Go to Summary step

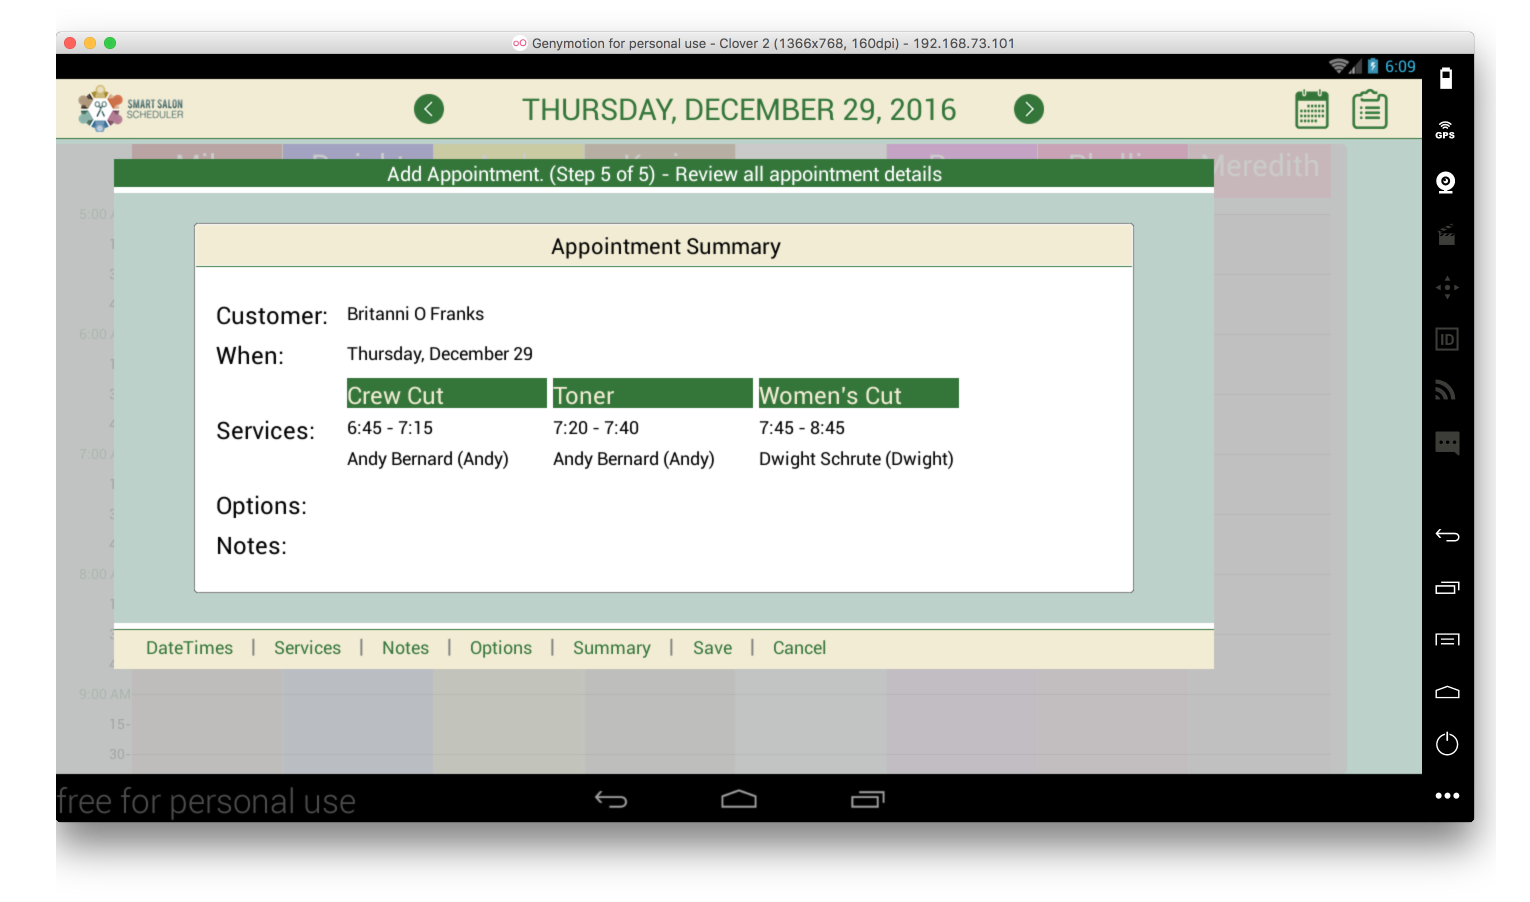pos(612,648)
